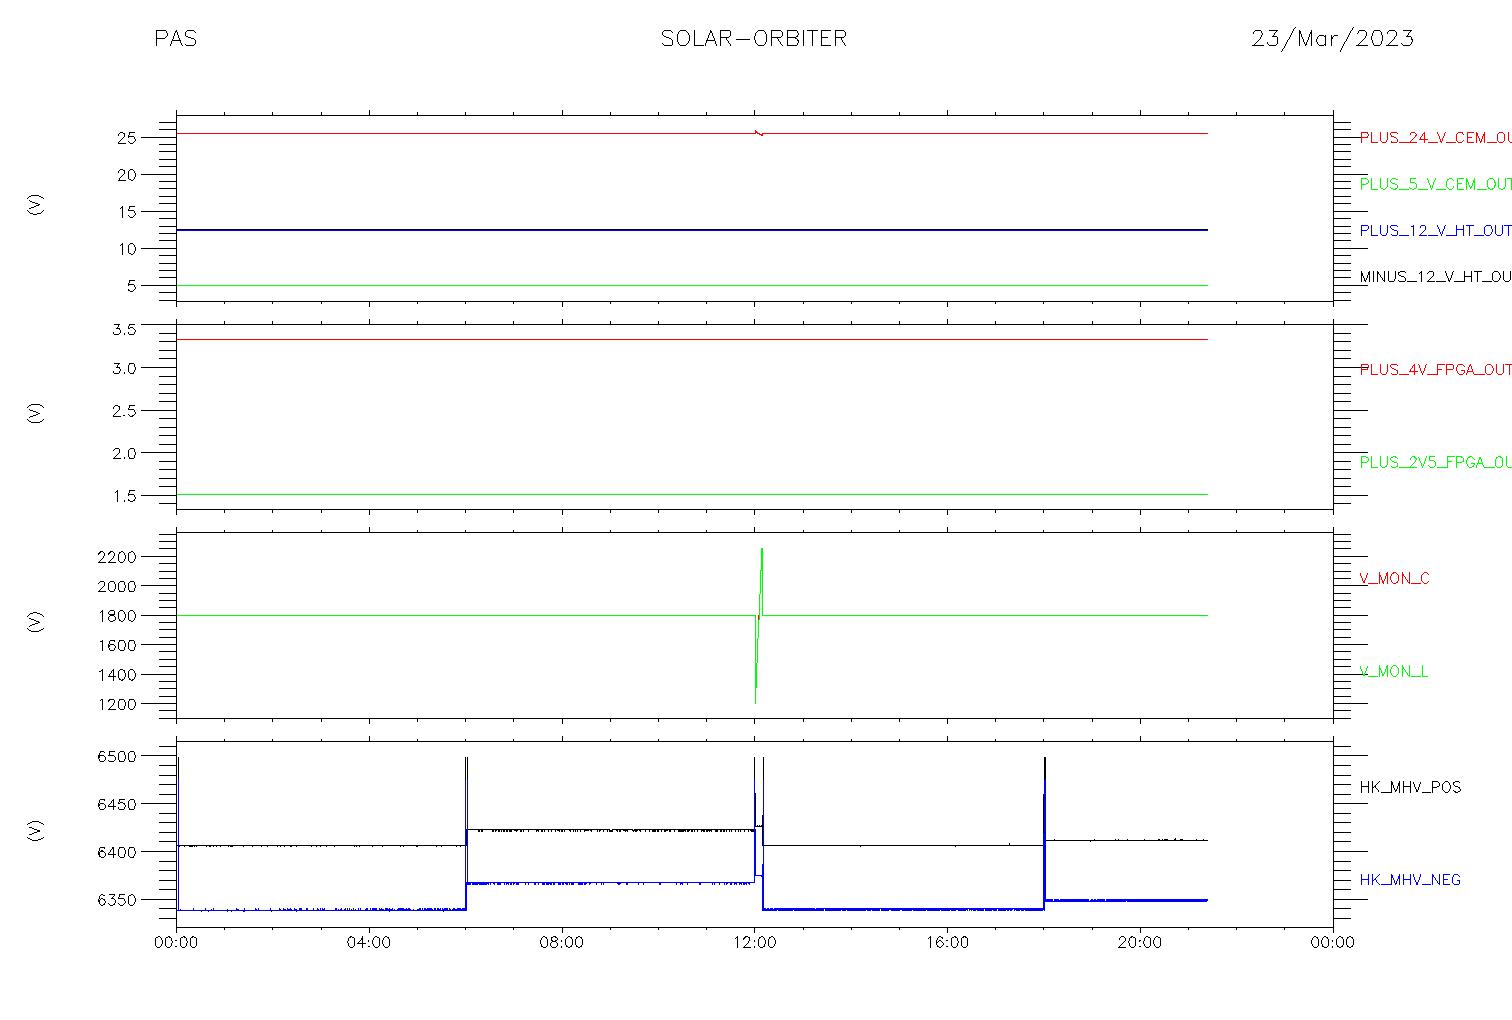The image size is (1512, 1020).
Task: Pick the 16:00 time axis label
Action: pos(947,943)
